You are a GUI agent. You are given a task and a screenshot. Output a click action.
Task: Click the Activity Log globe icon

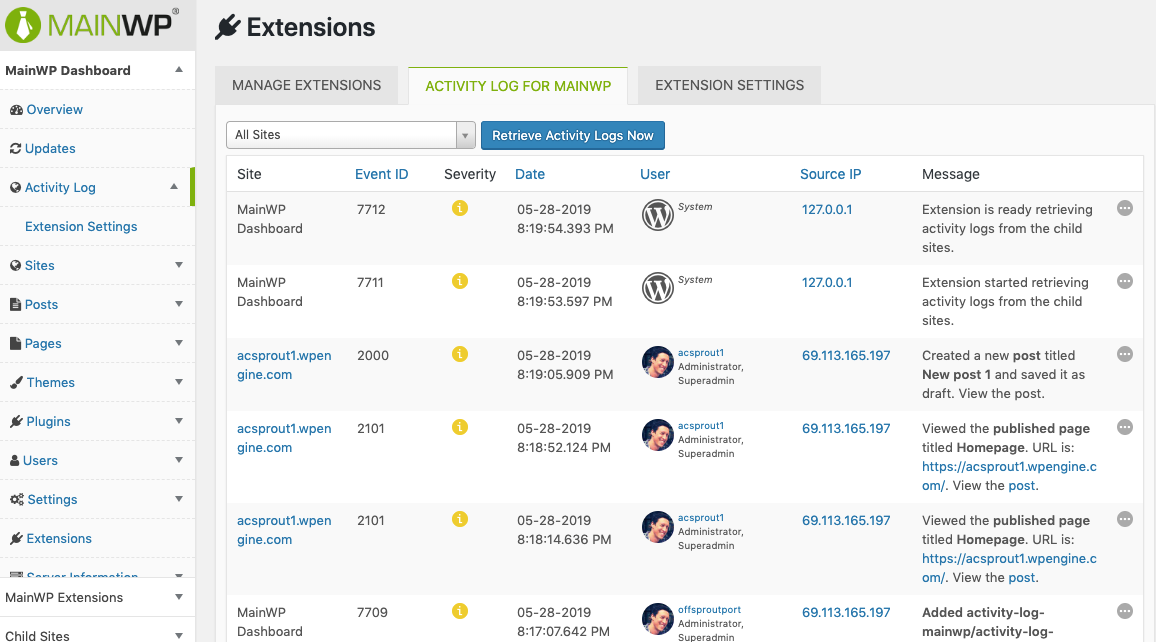click(15, 188)
